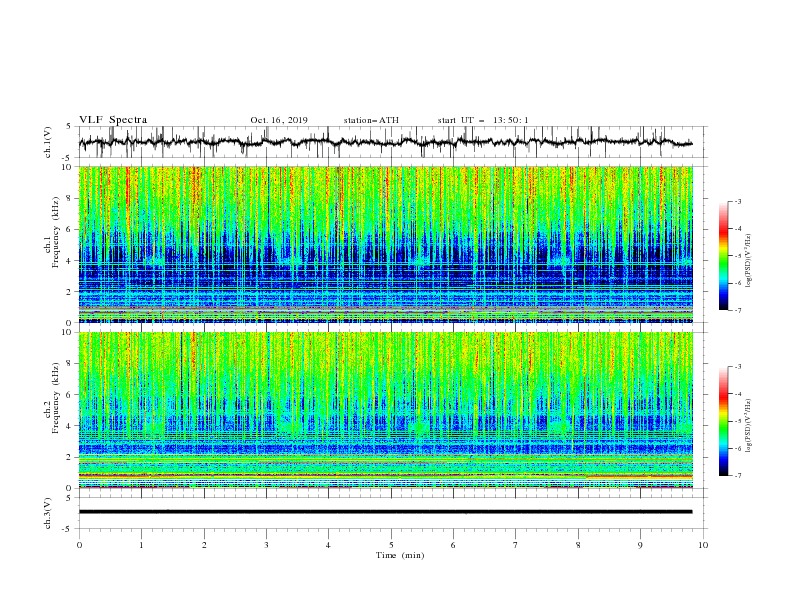Click the ch.1 voltage waveform trace
792x612 pixels.
tap(385, 142)
